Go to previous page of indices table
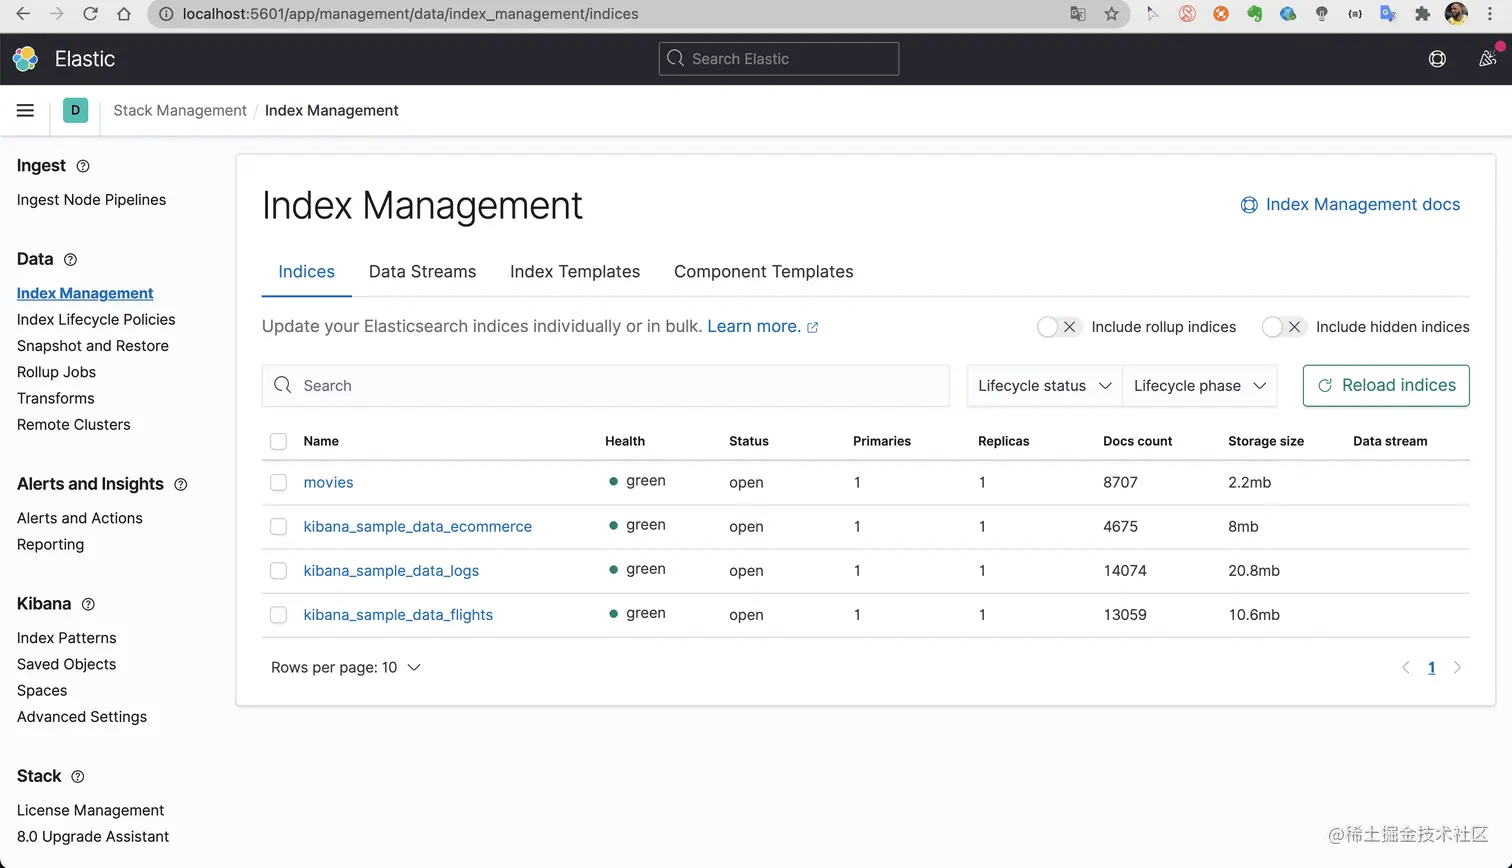1512x868 pixels. 1406,668
